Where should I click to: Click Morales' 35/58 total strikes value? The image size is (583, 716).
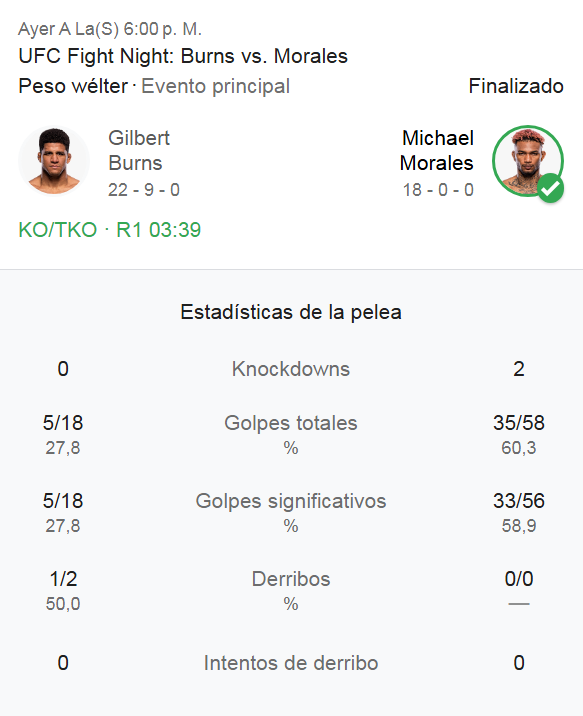pos(519,423)
